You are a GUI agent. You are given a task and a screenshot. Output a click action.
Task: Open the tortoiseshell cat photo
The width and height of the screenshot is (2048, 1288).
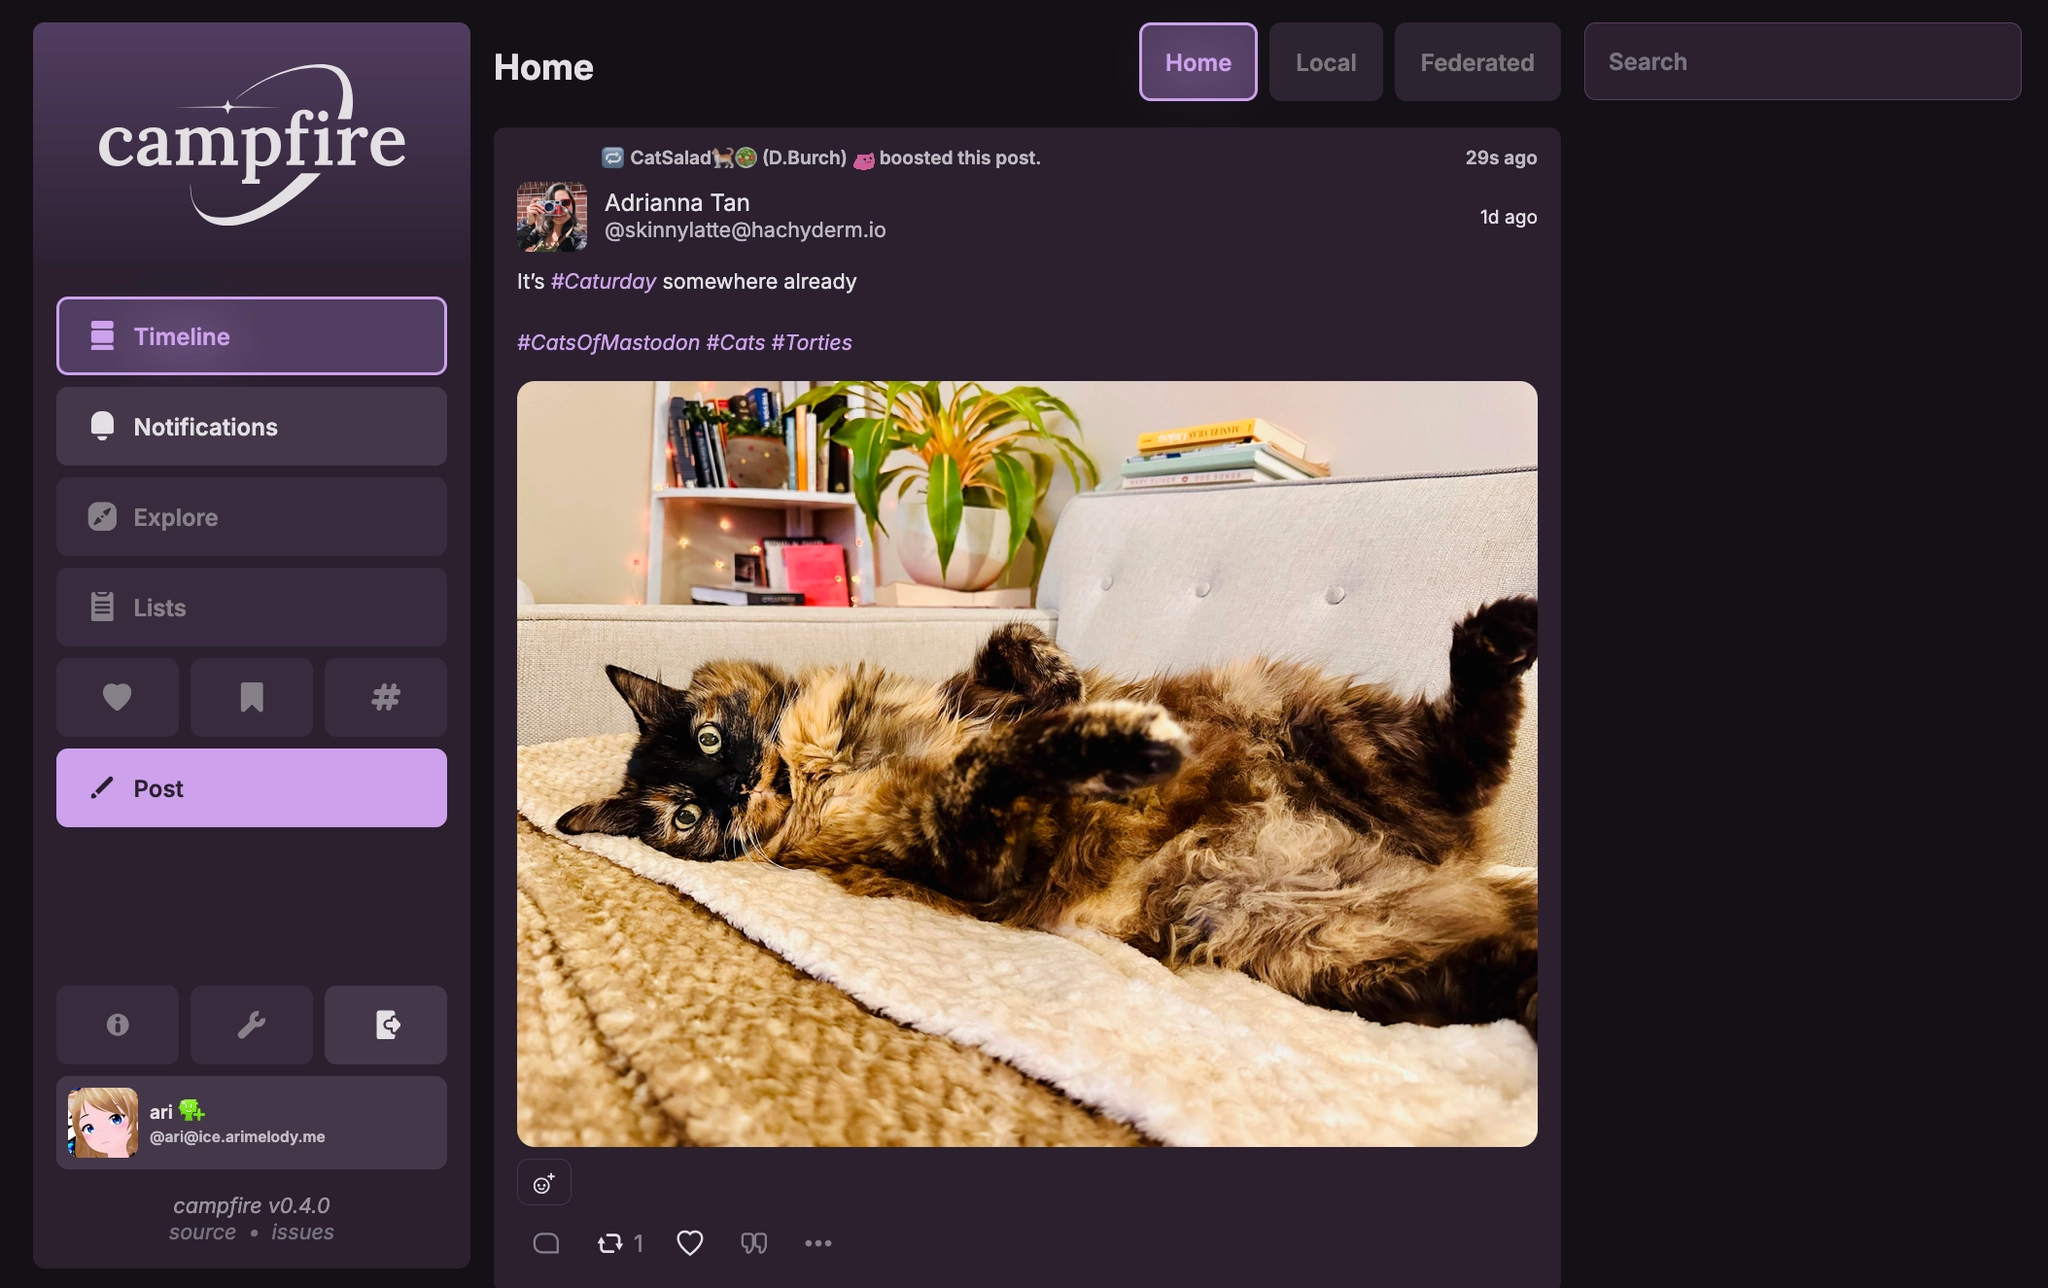pyautogui.click(x=1026, y=763)
